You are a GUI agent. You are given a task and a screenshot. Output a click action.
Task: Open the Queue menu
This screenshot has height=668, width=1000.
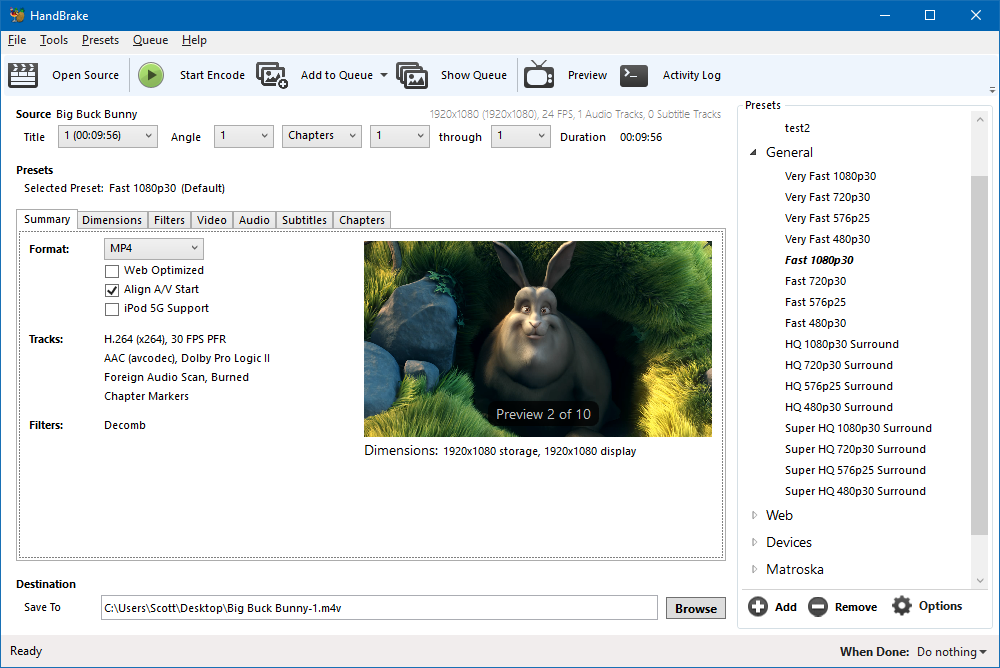151,40
